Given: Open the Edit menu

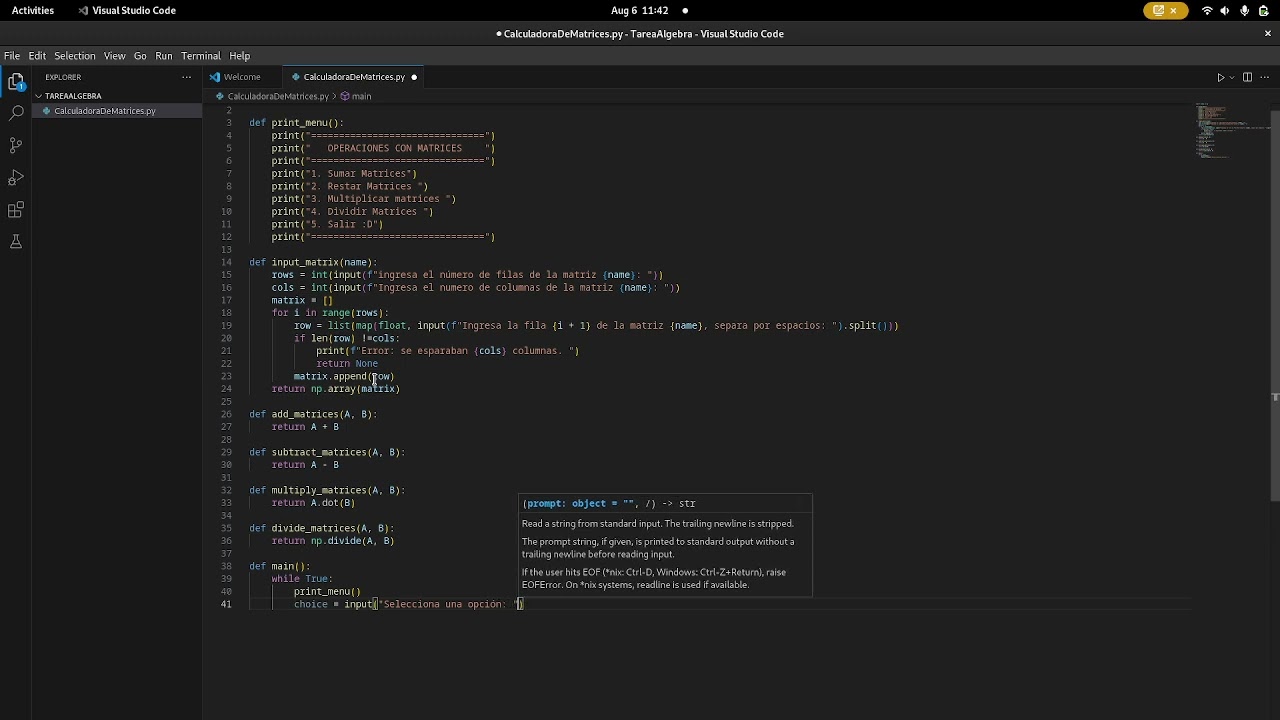Looking at the screenshot, I should (37, 56).
